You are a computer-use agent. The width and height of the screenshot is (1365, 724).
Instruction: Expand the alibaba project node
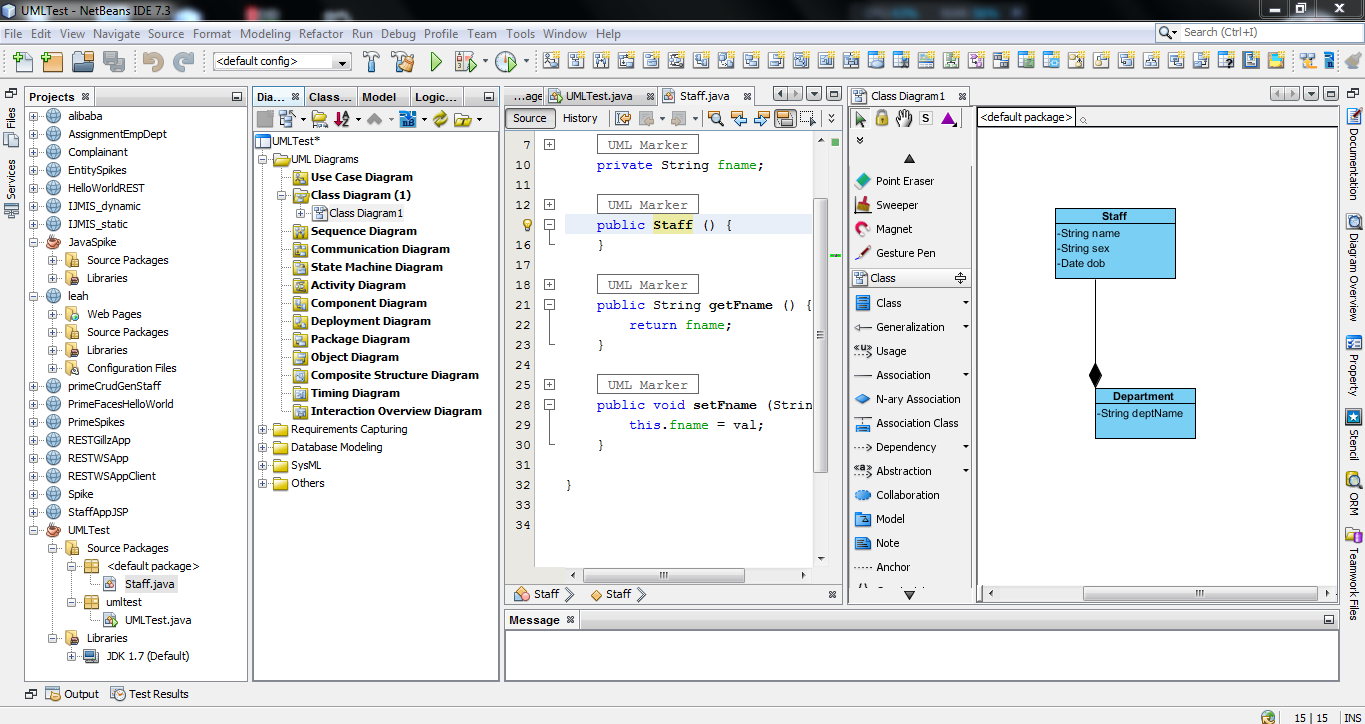(33, 116)
